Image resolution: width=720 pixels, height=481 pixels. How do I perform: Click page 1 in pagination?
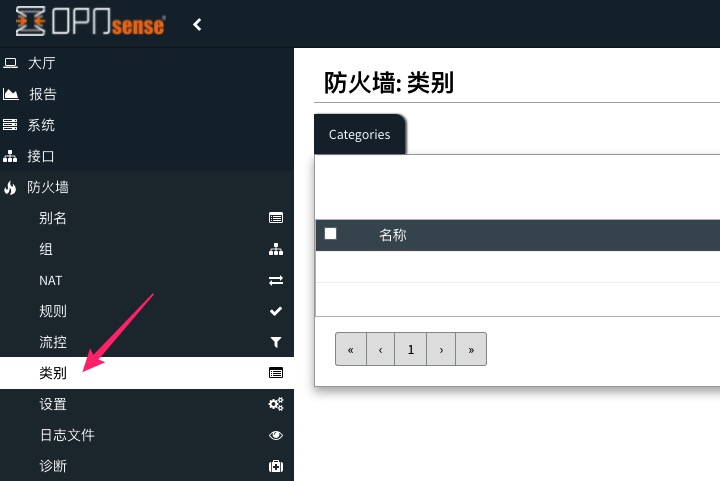[410, 349]
